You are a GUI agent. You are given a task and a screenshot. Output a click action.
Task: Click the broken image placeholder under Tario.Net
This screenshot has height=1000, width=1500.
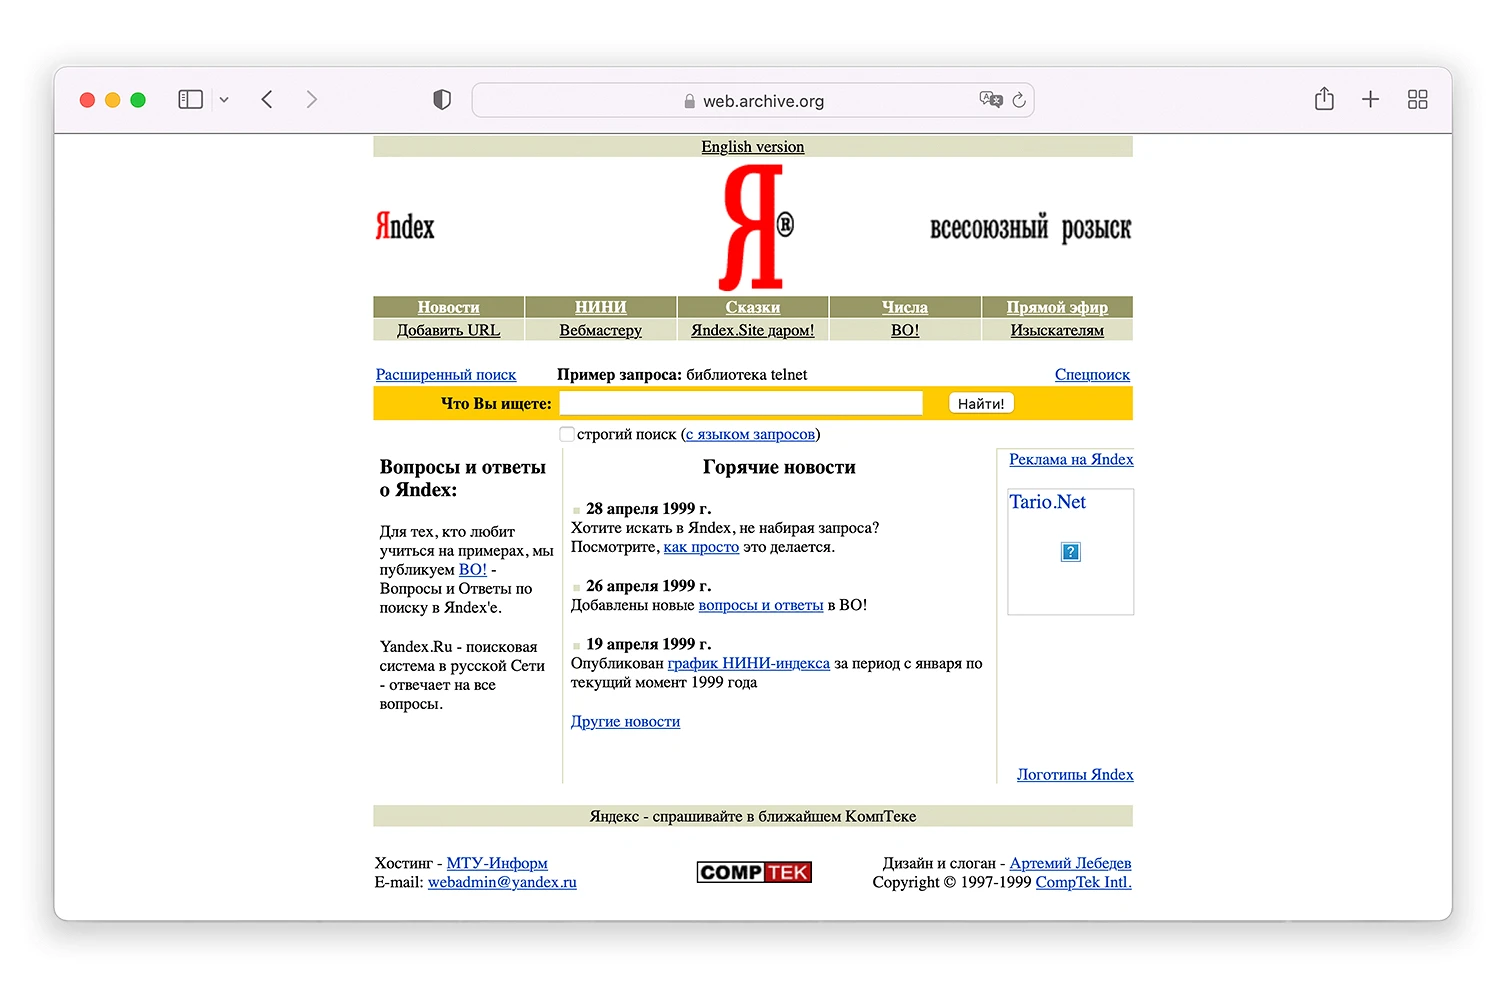coord(1070,552)
